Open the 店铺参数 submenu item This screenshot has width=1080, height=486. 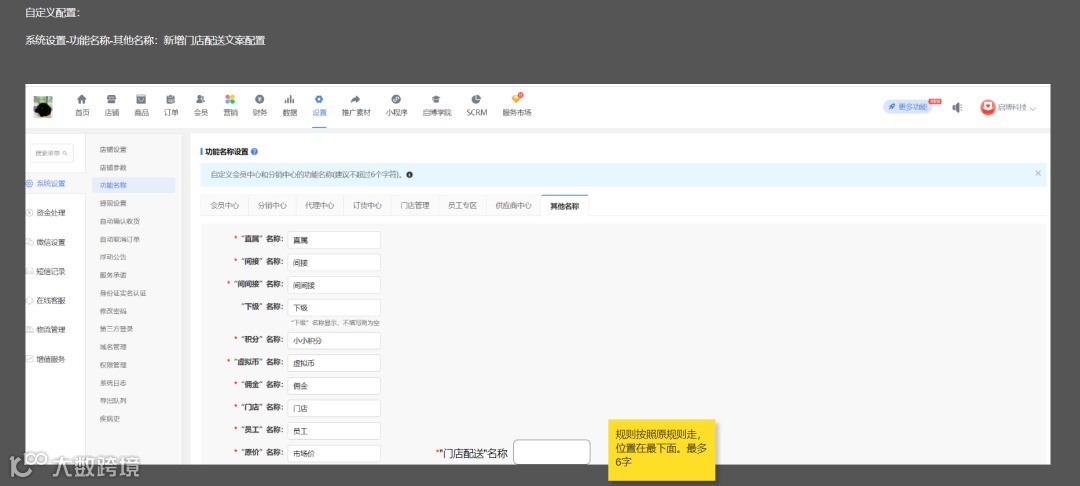(x=113, y=167)
